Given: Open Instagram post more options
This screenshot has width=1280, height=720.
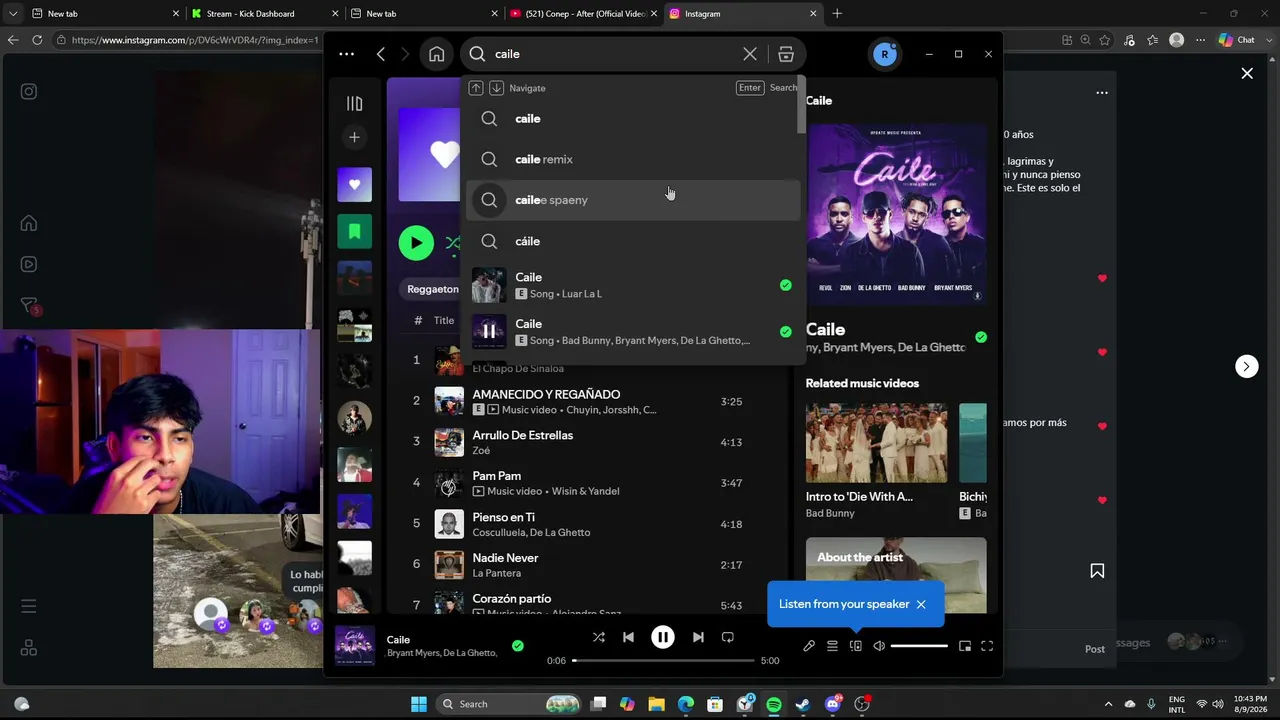Looking at the screenshot, I should (x=1102, y=93).
